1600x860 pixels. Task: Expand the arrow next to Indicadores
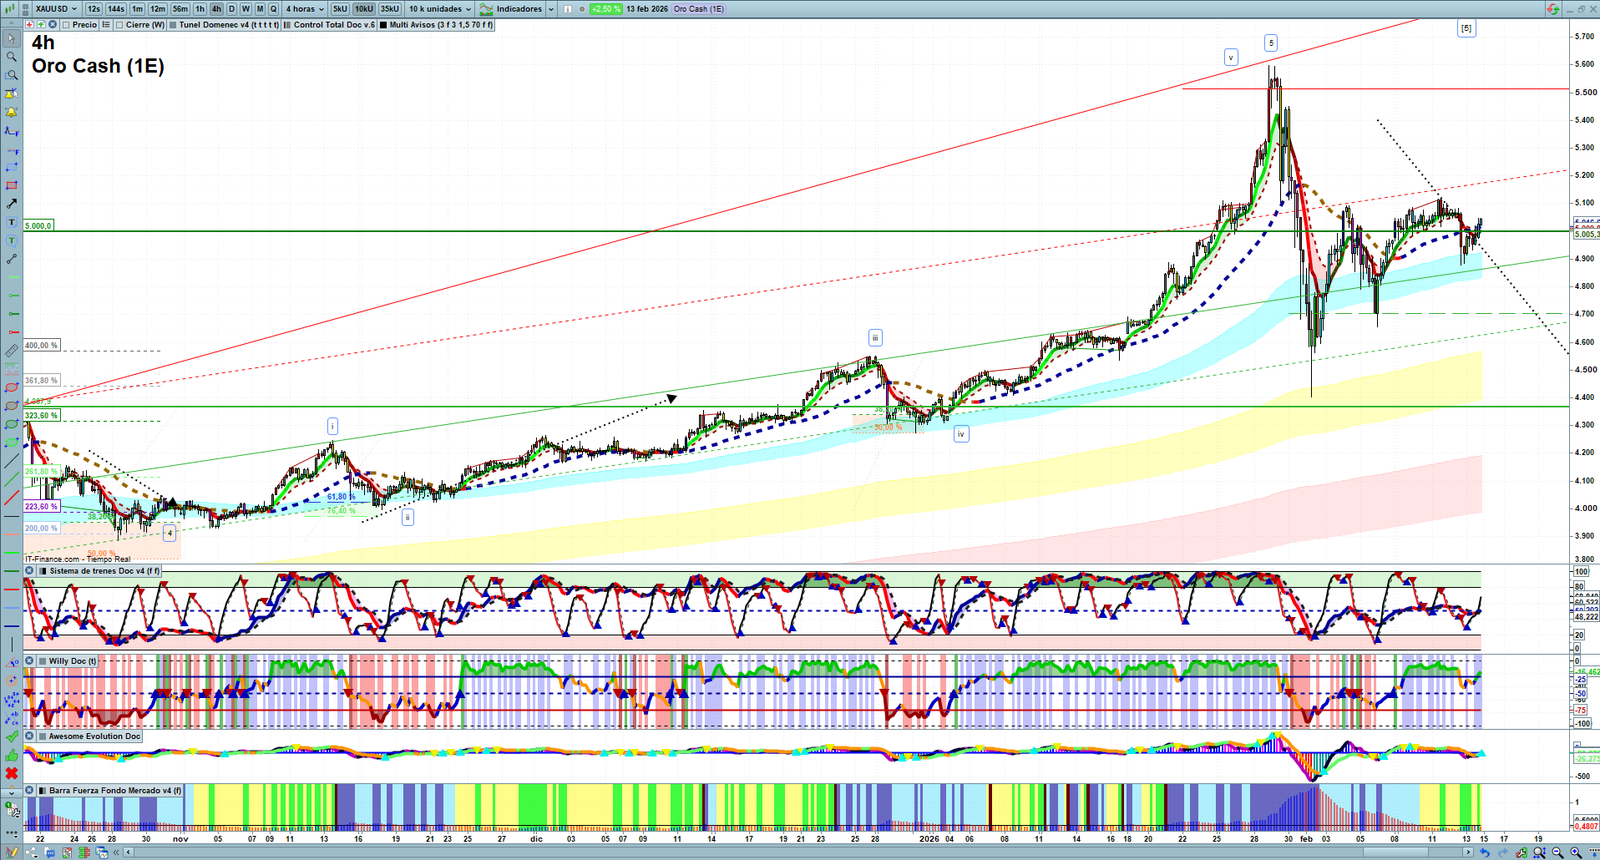(x=551, y=9)
